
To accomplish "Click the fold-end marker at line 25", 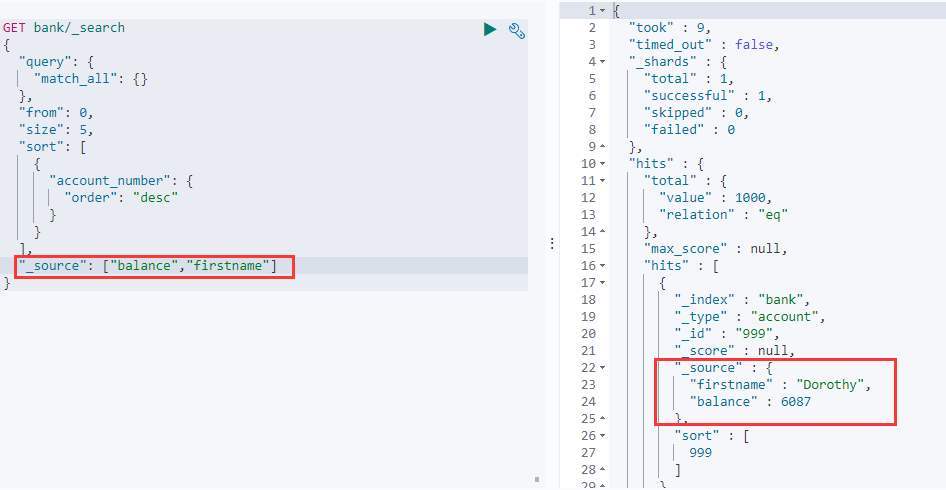I will [x=602, y=418].
